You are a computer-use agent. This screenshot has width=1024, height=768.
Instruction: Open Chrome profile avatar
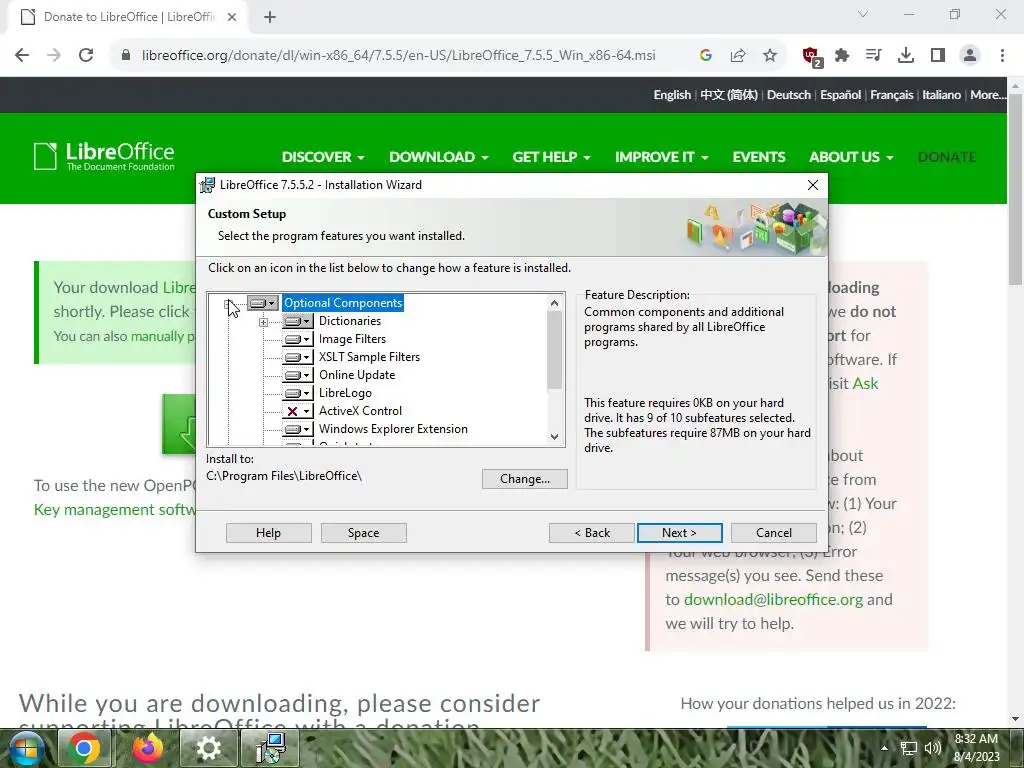click(970, 56)
